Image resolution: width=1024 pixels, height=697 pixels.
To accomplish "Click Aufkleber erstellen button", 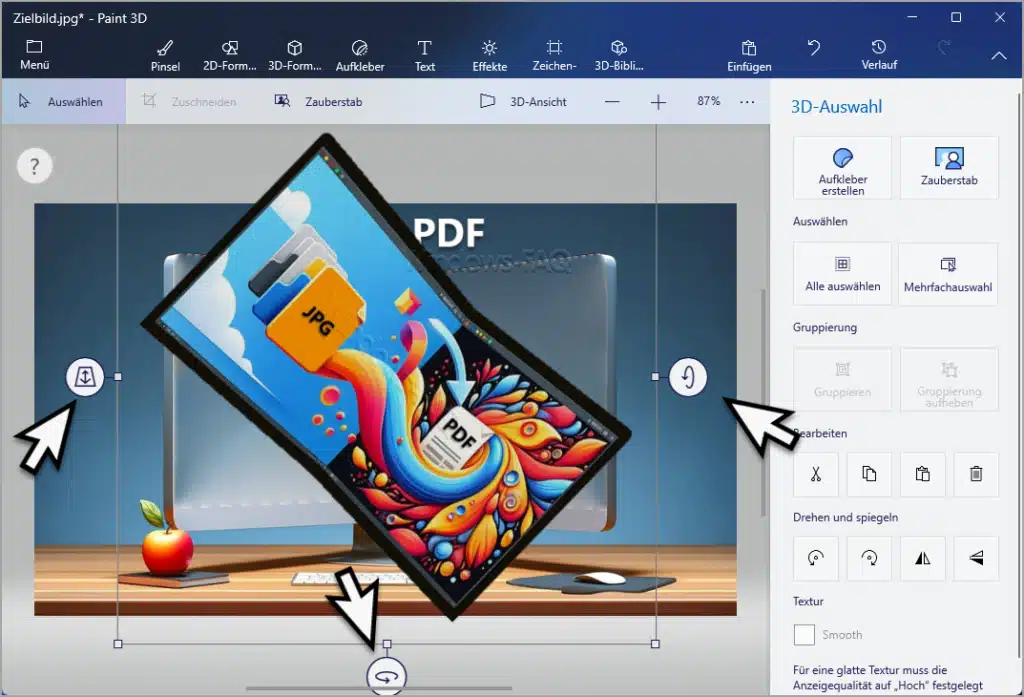I will pos(842,168).
